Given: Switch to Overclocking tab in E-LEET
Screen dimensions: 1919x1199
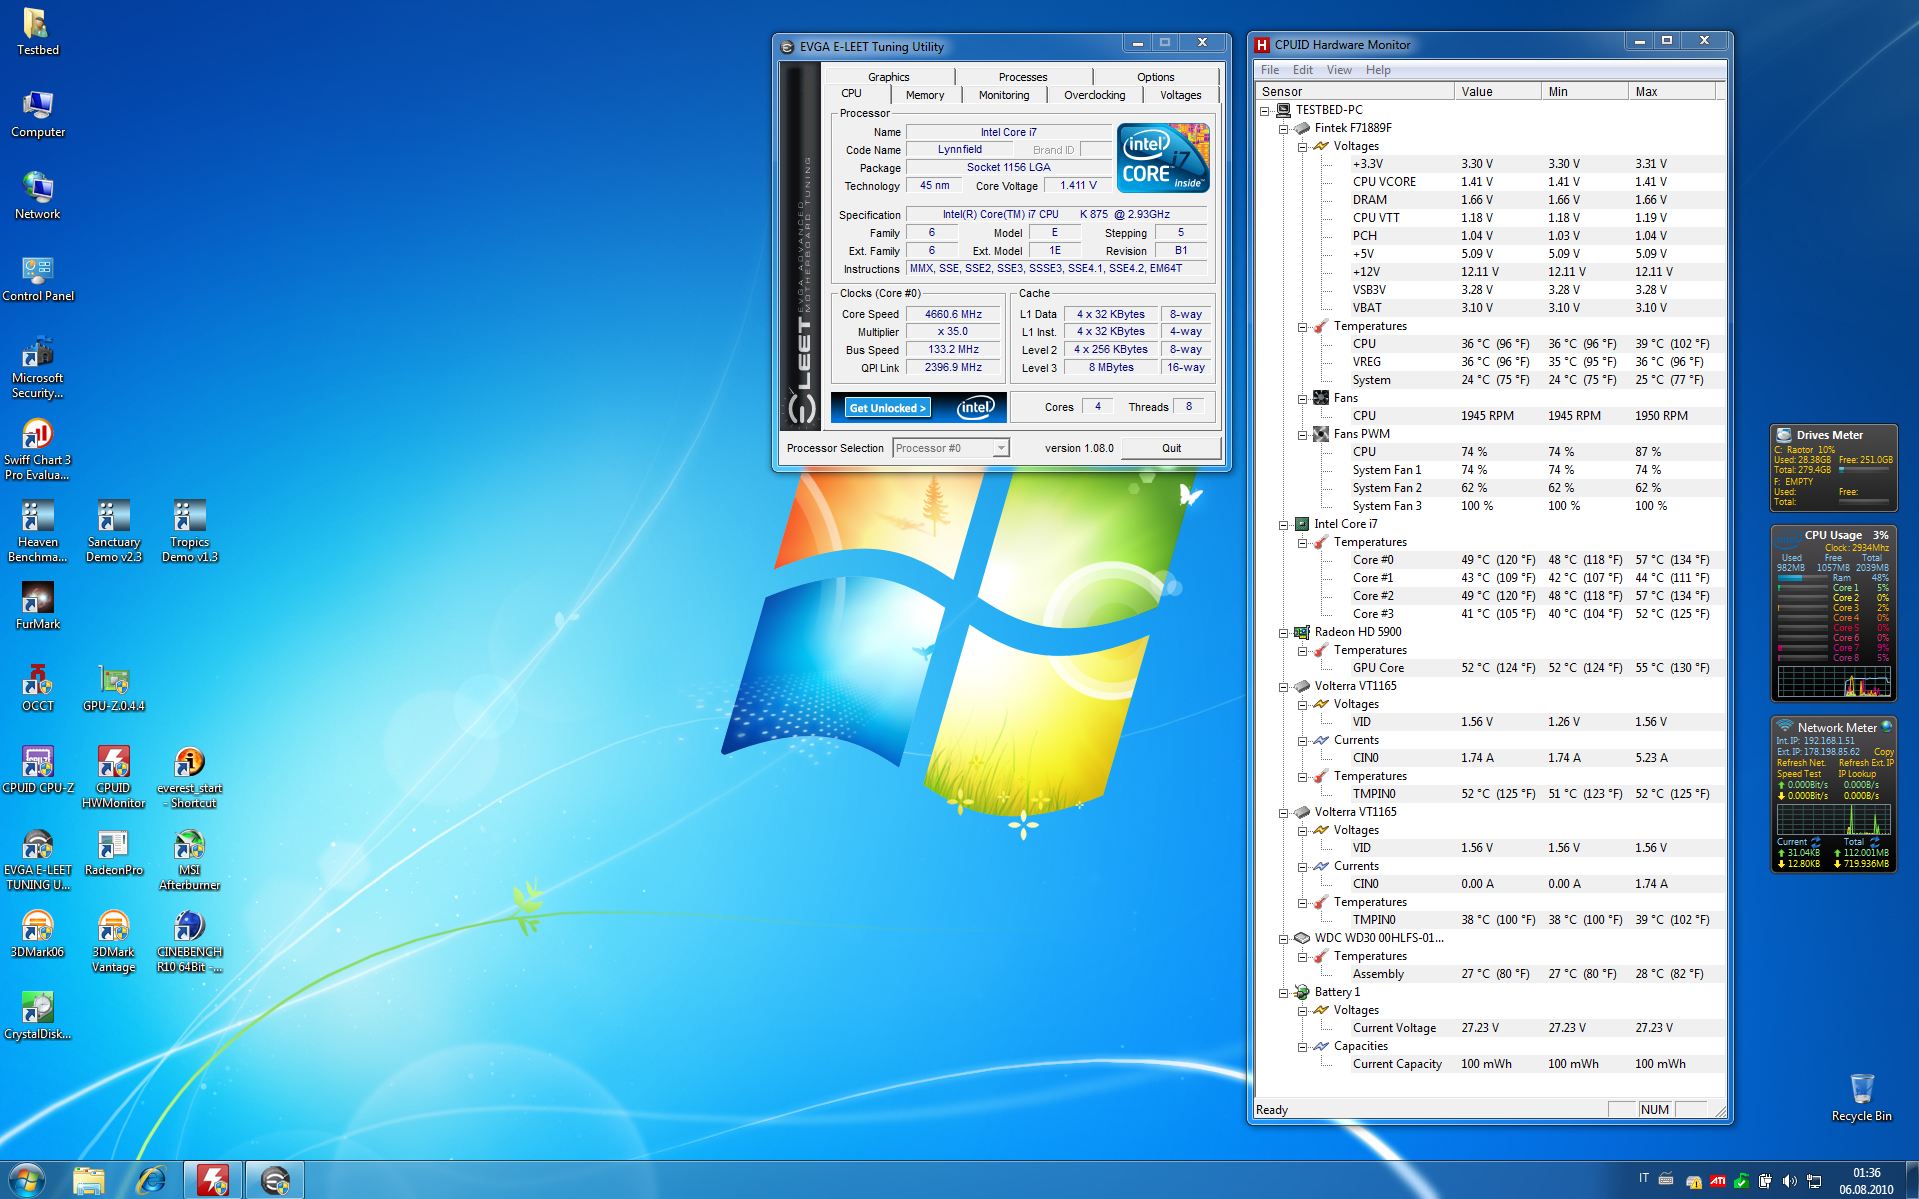Looking at the screenshot, I should (1094, 95).
